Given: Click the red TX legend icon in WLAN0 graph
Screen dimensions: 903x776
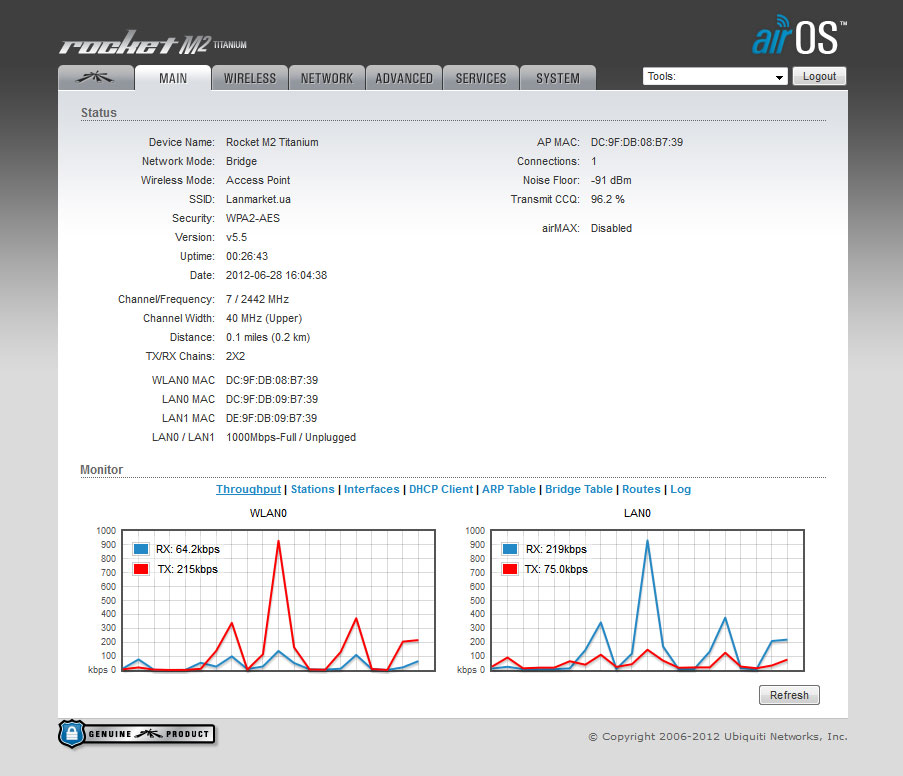Looking at the screenshot, I should 140,568.
